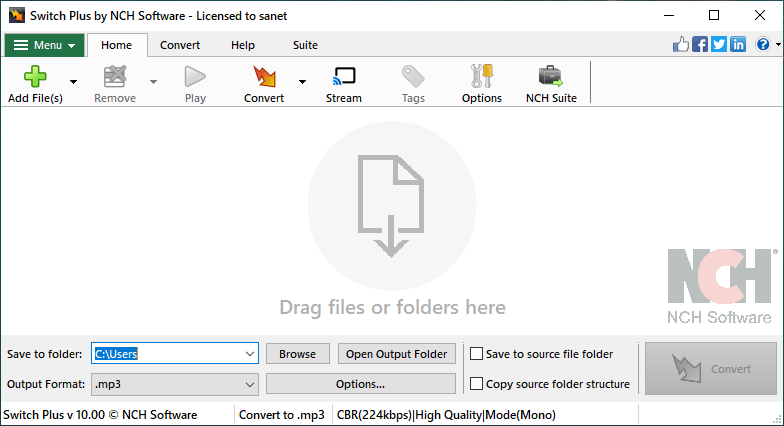Open Options with the wrench and screwdriver icon
This screenshot has width=784, height=426.
coord(482,76)
